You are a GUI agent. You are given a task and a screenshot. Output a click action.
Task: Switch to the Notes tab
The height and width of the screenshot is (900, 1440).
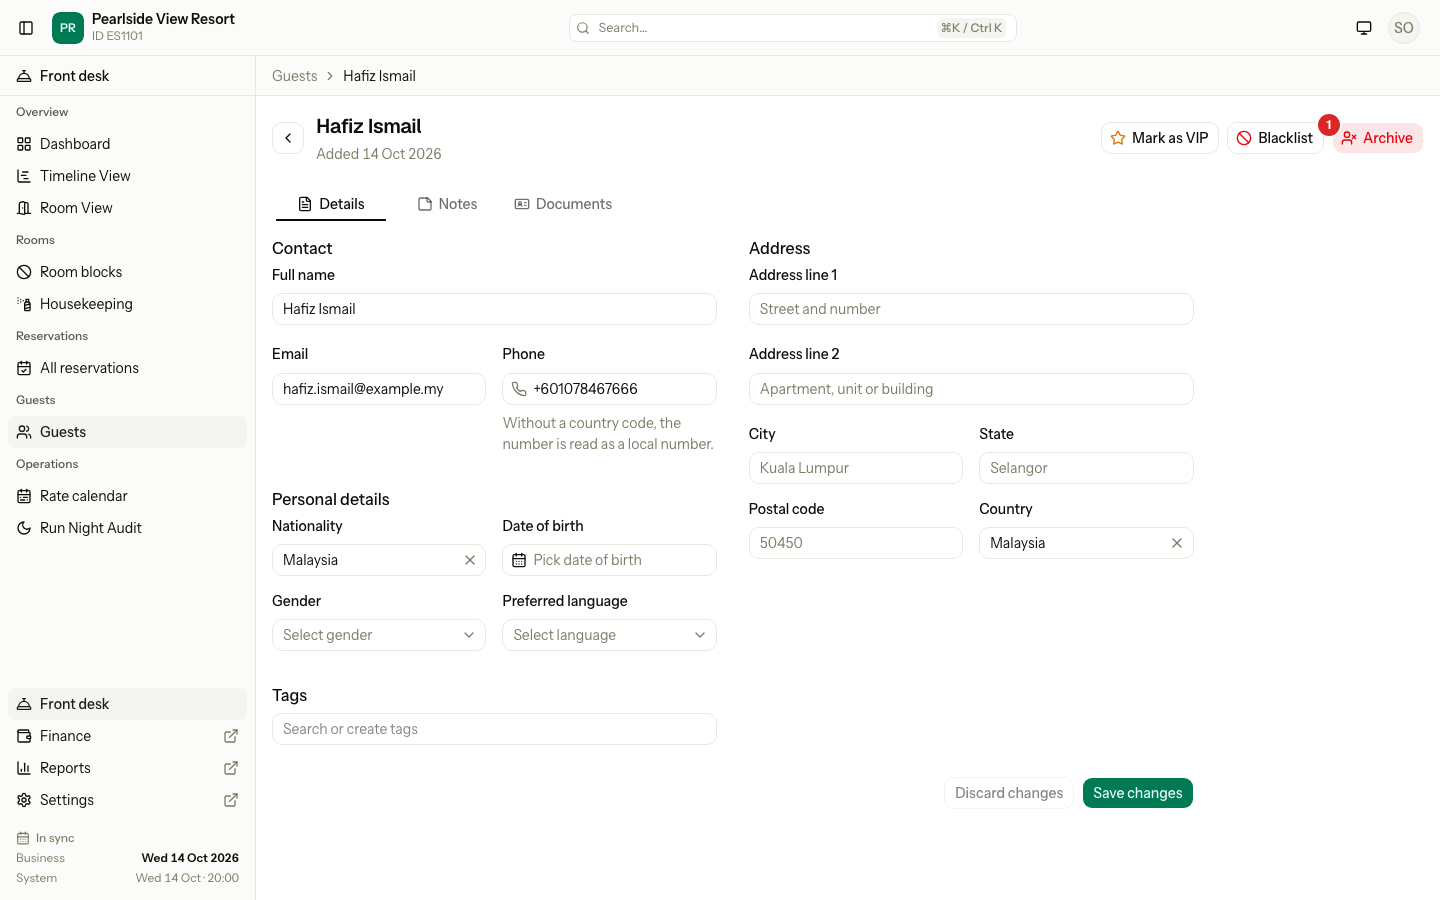click(x=447, y=204)
